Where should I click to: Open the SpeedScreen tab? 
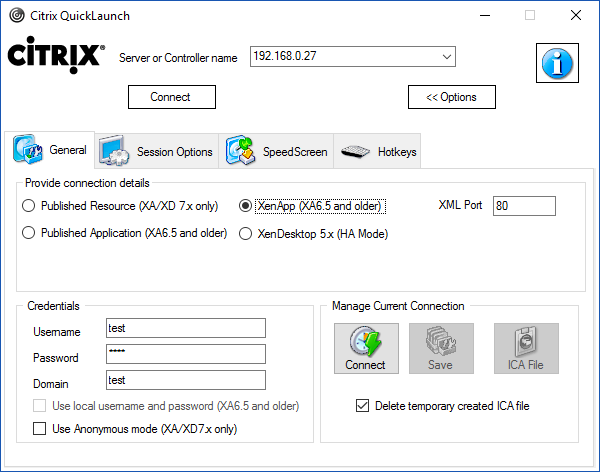[277, 152]
